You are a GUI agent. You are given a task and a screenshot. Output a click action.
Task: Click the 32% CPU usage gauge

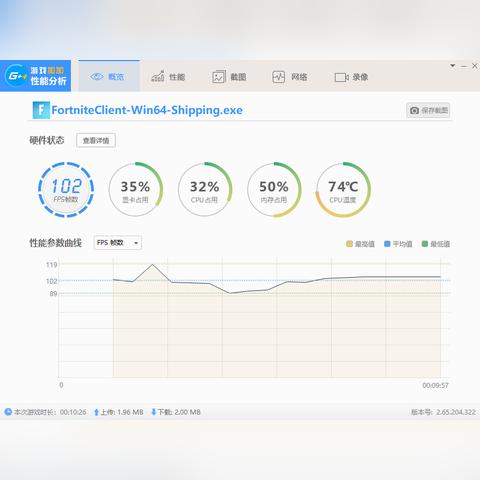tap(205, 190)
